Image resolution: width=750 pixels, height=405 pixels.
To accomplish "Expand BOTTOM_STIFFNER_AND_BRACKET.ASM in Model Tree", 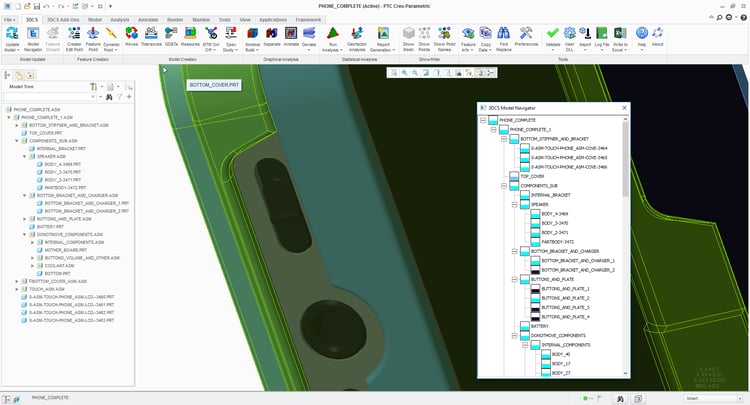I will point(17,125).
